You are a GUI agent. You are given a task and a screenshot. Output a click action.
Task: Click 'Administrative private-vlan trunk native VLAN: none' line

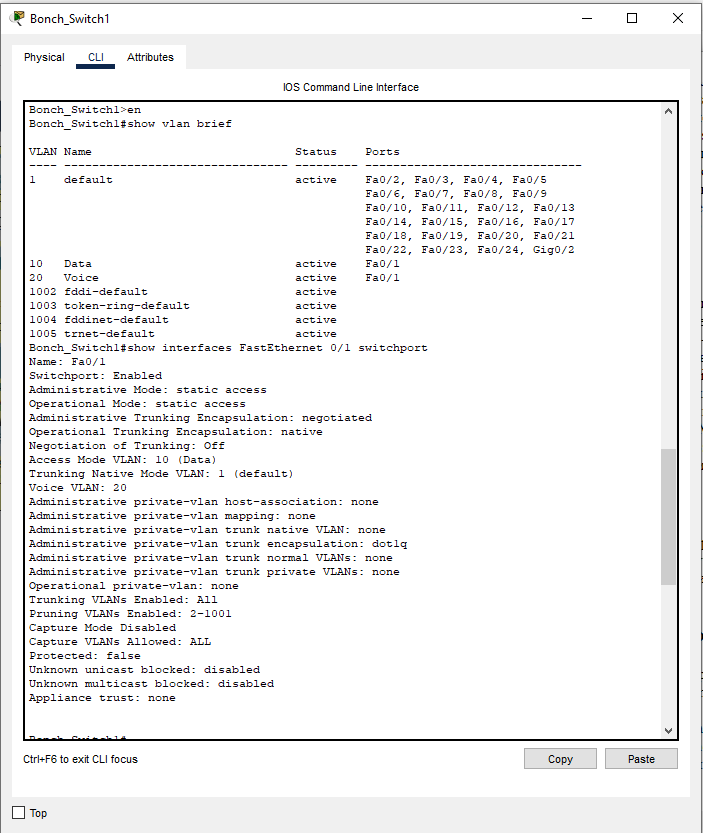tap(207, 530)
